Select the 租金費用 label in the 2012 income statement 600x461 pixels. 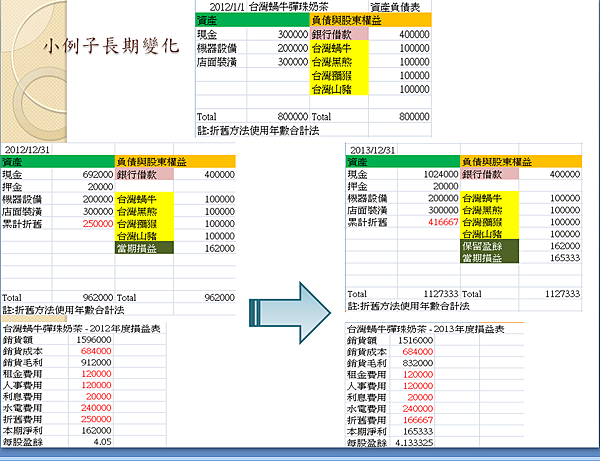22,374
